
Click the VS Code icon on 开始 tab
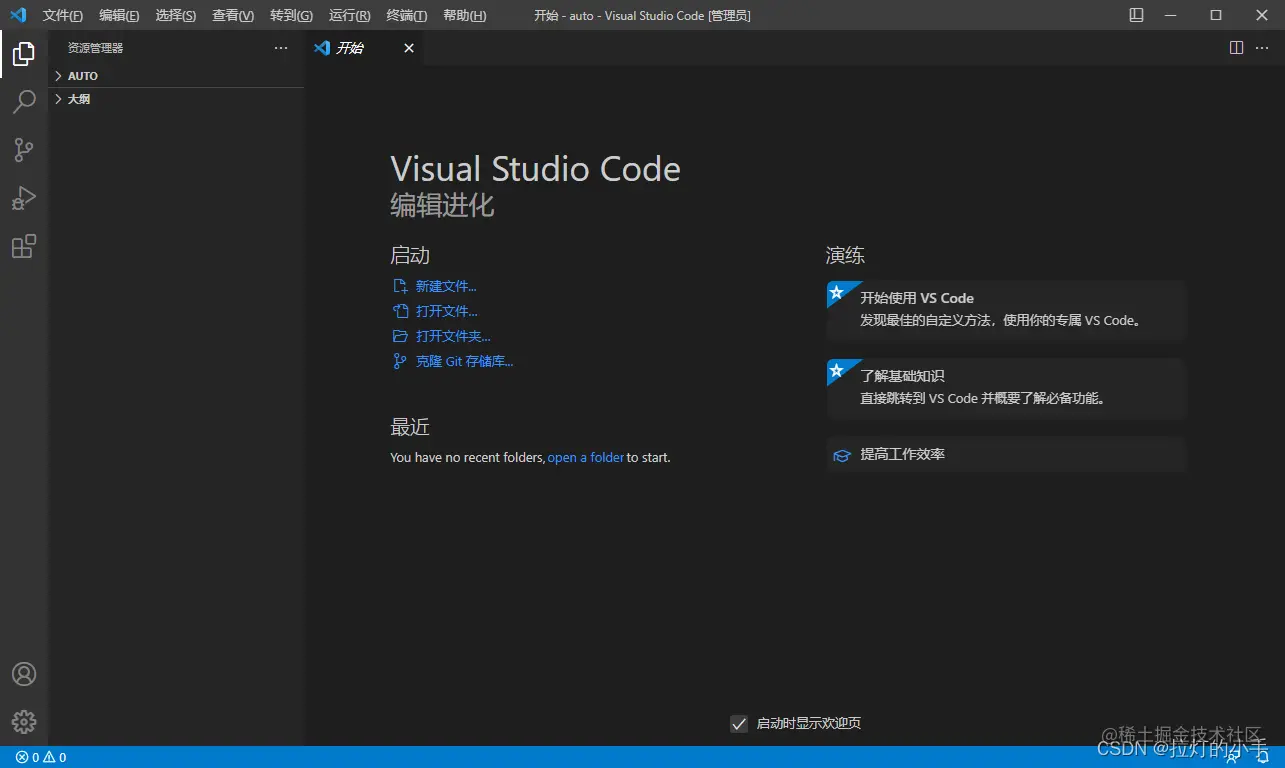coord(322,48)
